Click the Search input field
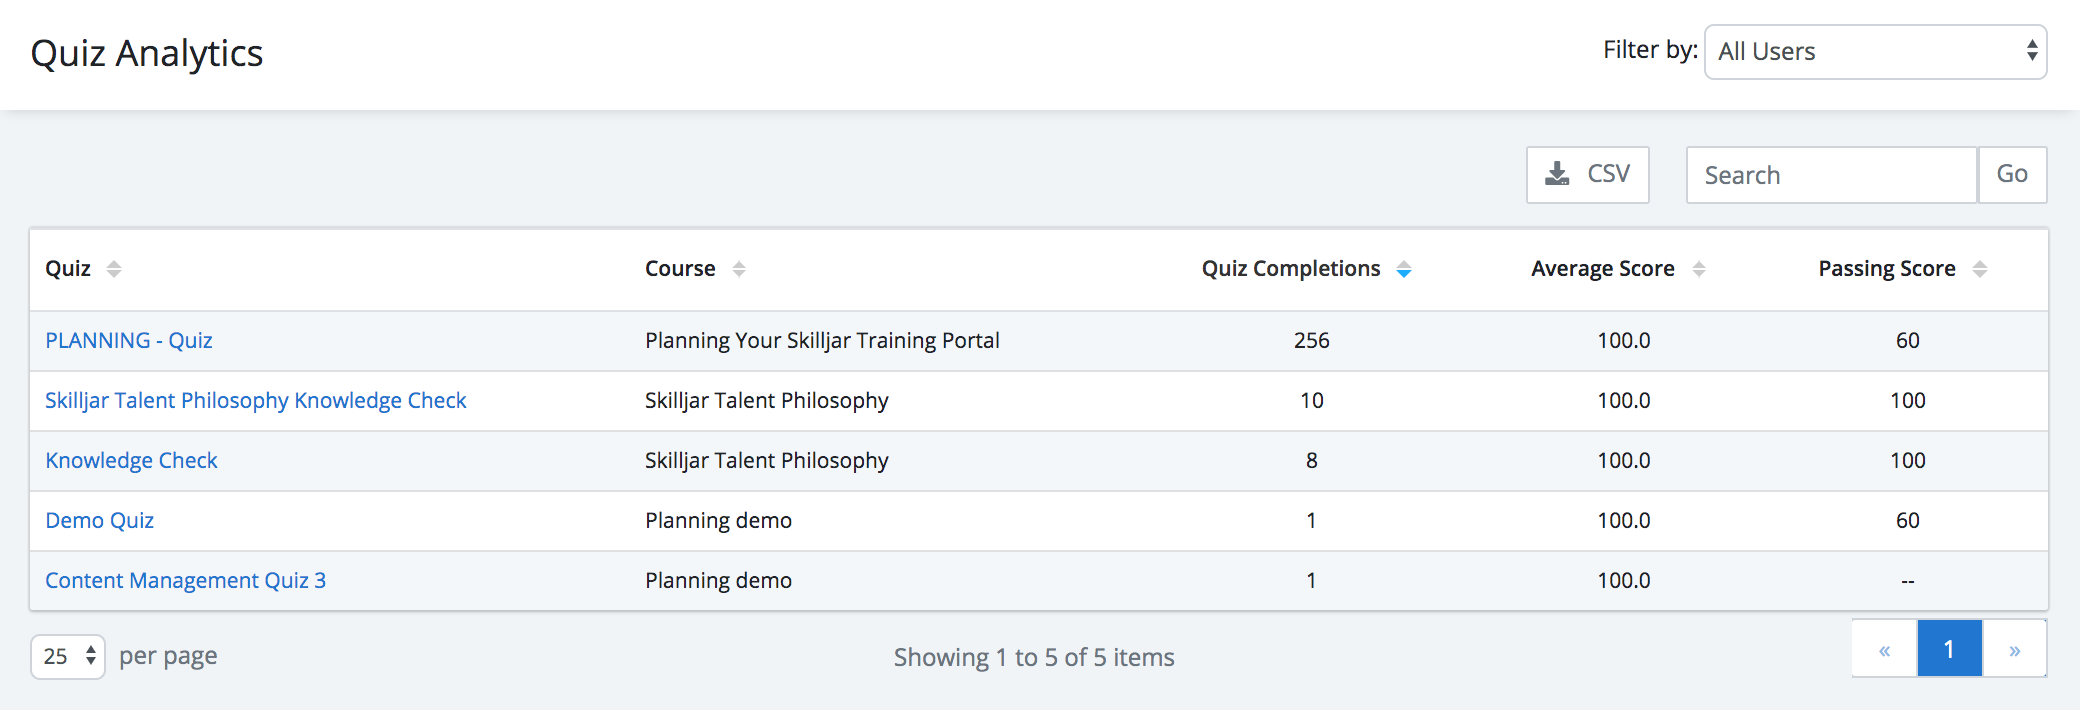The width and height of the screenshot is (2080, 710). [x=1832, y=175]
